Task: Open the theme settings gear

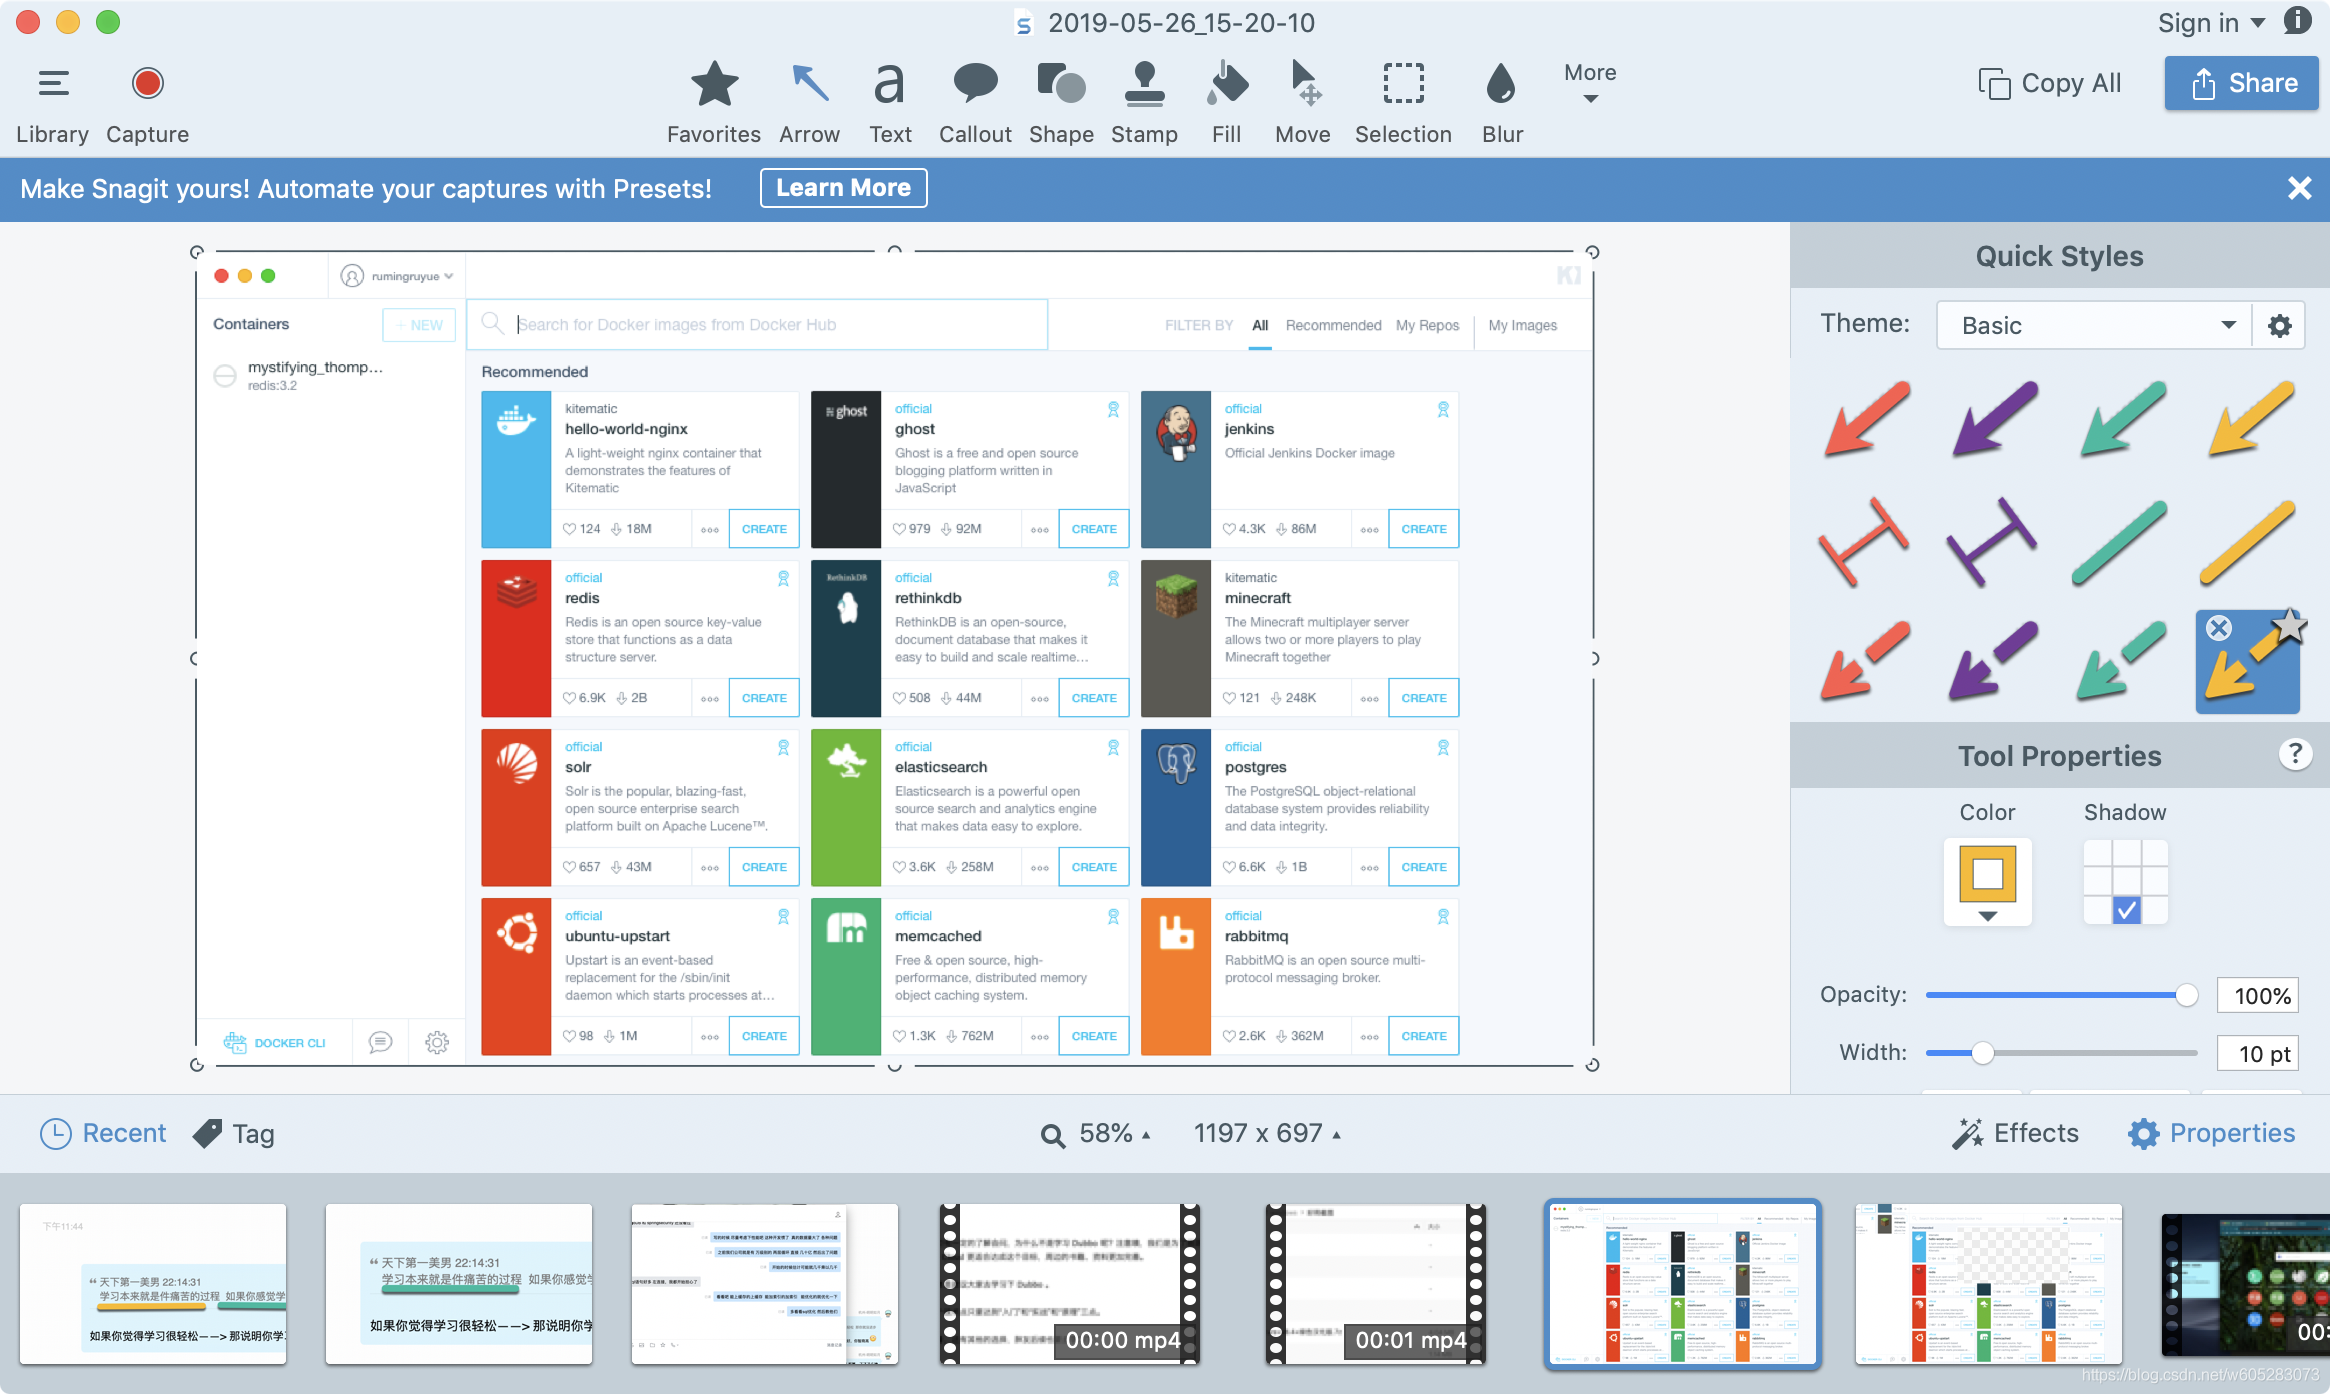Action: pos(2279,325)
